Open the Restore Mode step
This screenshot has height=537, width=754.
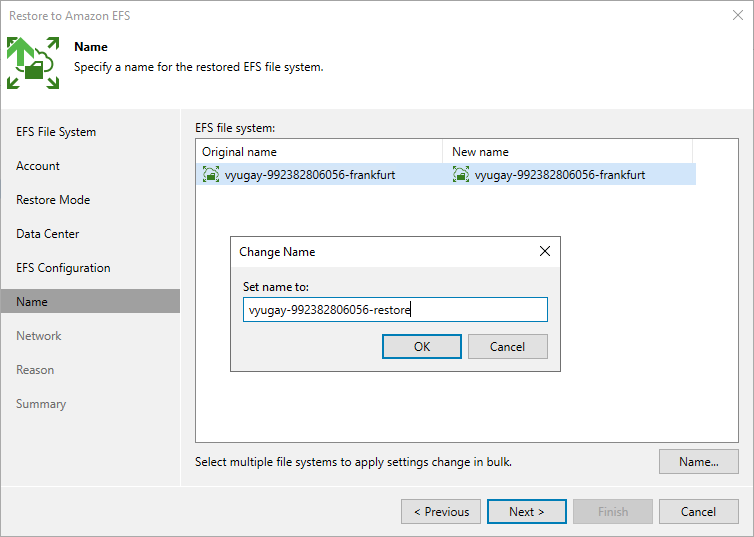(x=53, y=200)
